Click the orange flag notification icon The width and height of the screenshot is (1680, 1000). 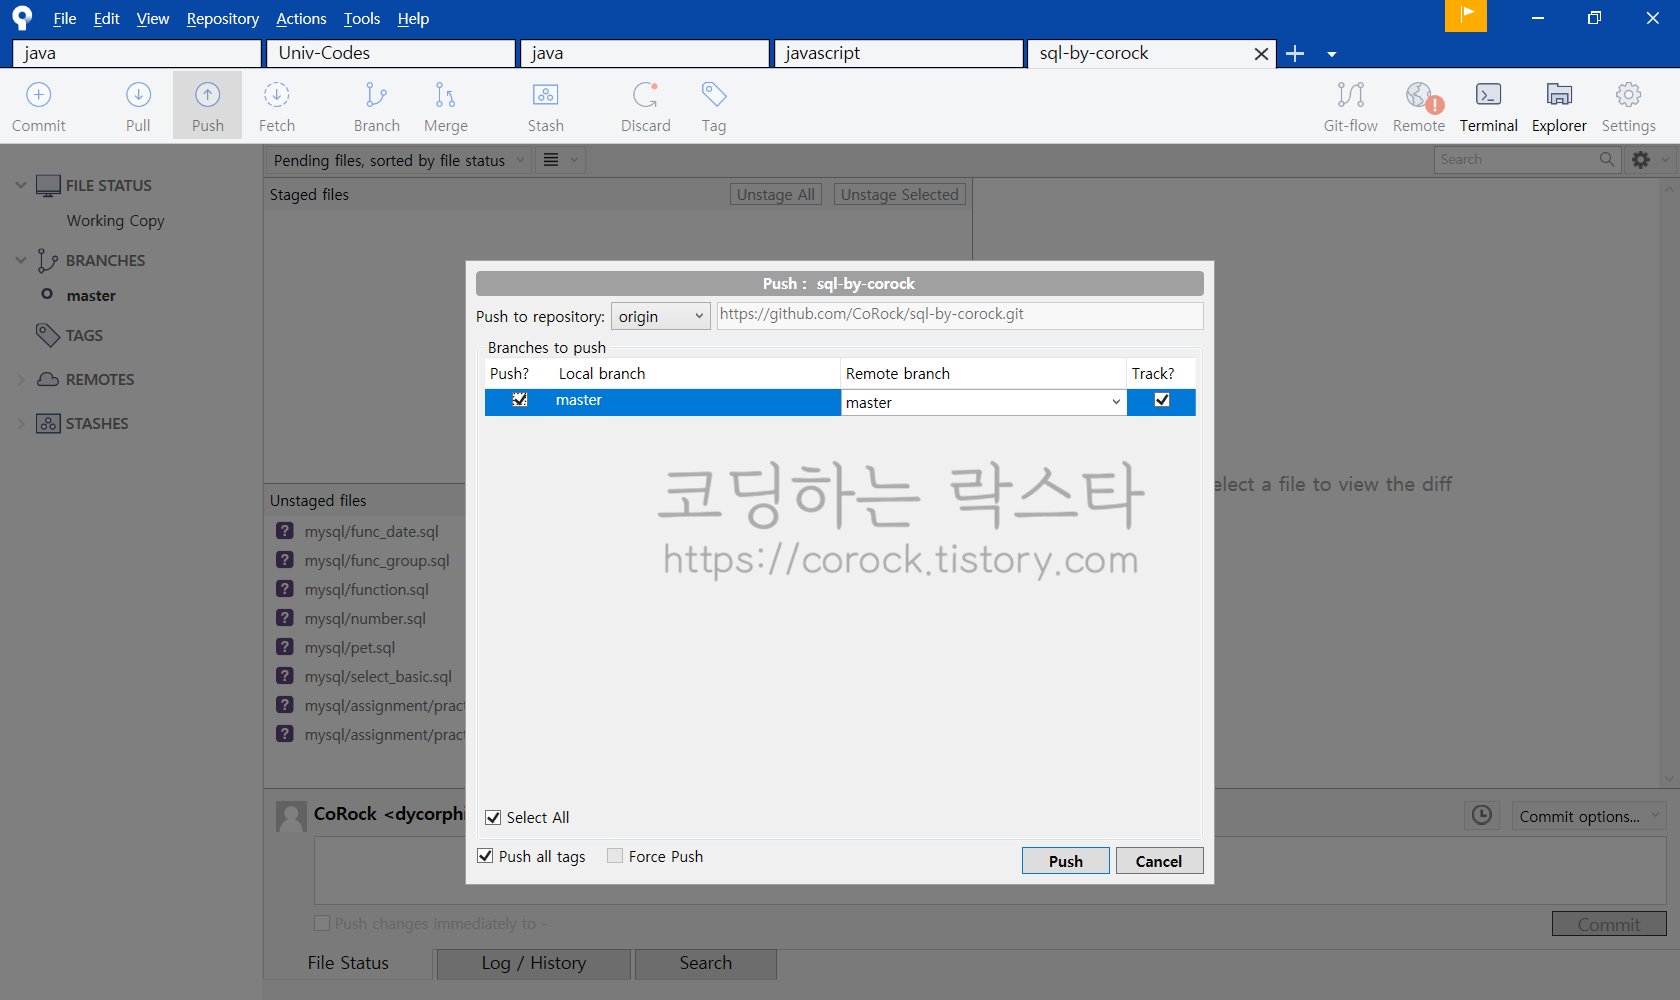coord(1466,15)
